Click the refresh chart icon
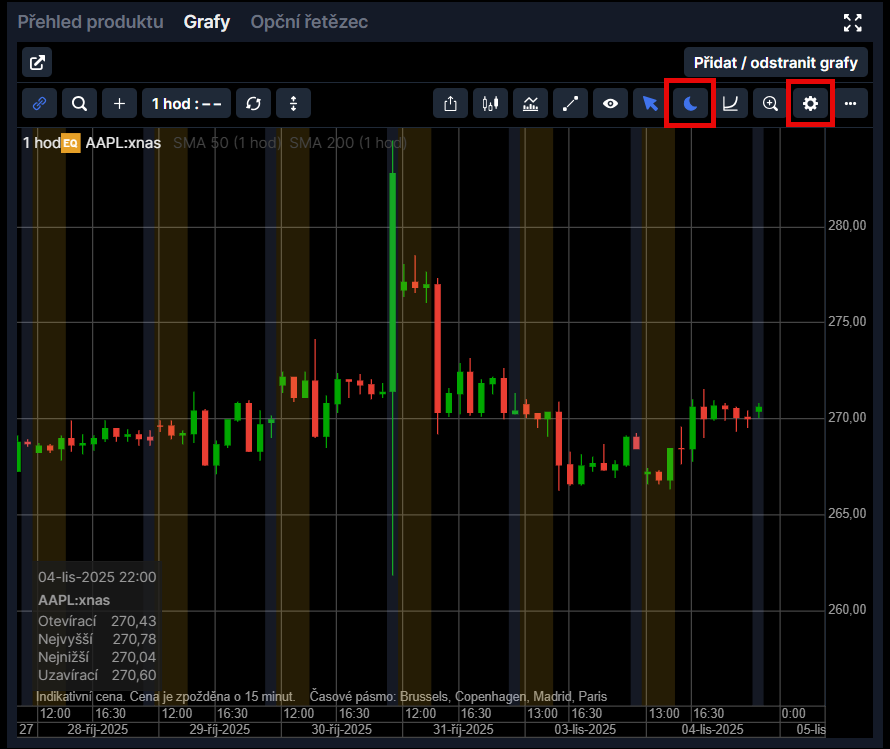 [x=253, y=103]
